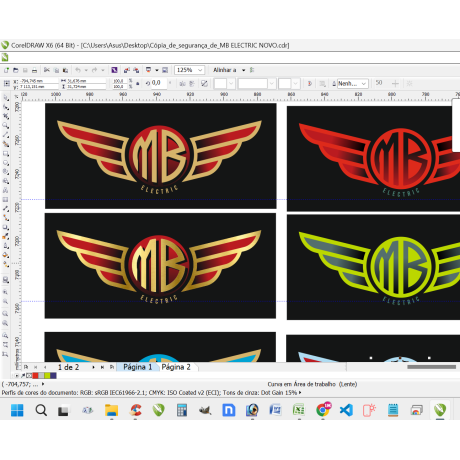Click the Welcome screen icon beside zoom
Image resolution: width=460 pixels, height=460 pixels.
pos(165,70)
